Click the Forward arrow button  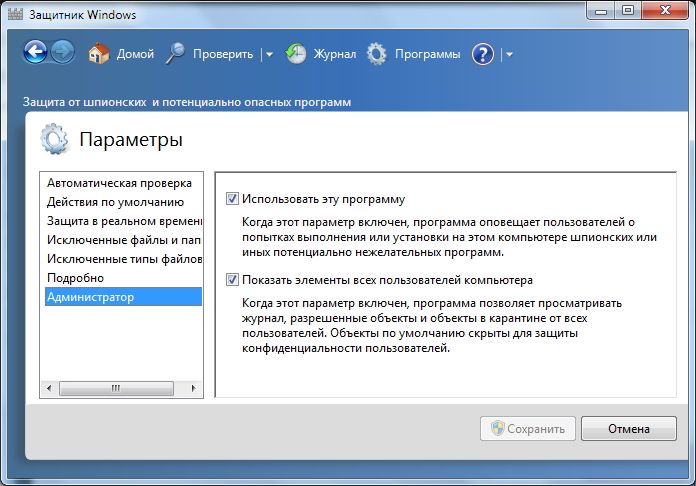63,54
